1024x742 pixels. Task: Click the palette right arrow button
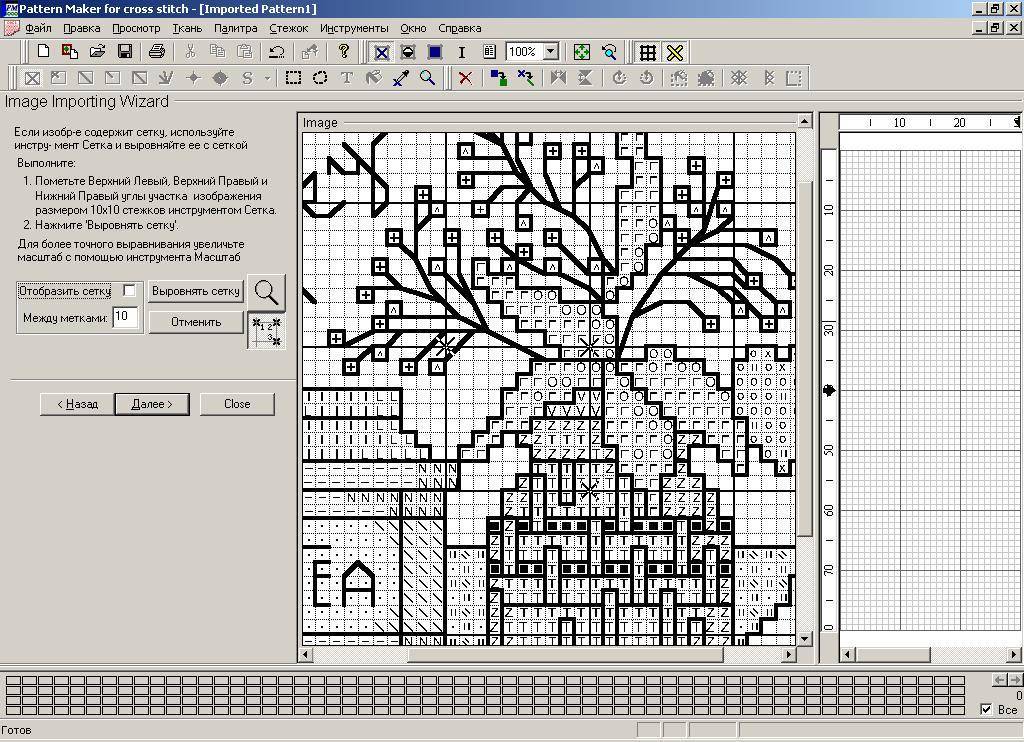point(1015,680)
